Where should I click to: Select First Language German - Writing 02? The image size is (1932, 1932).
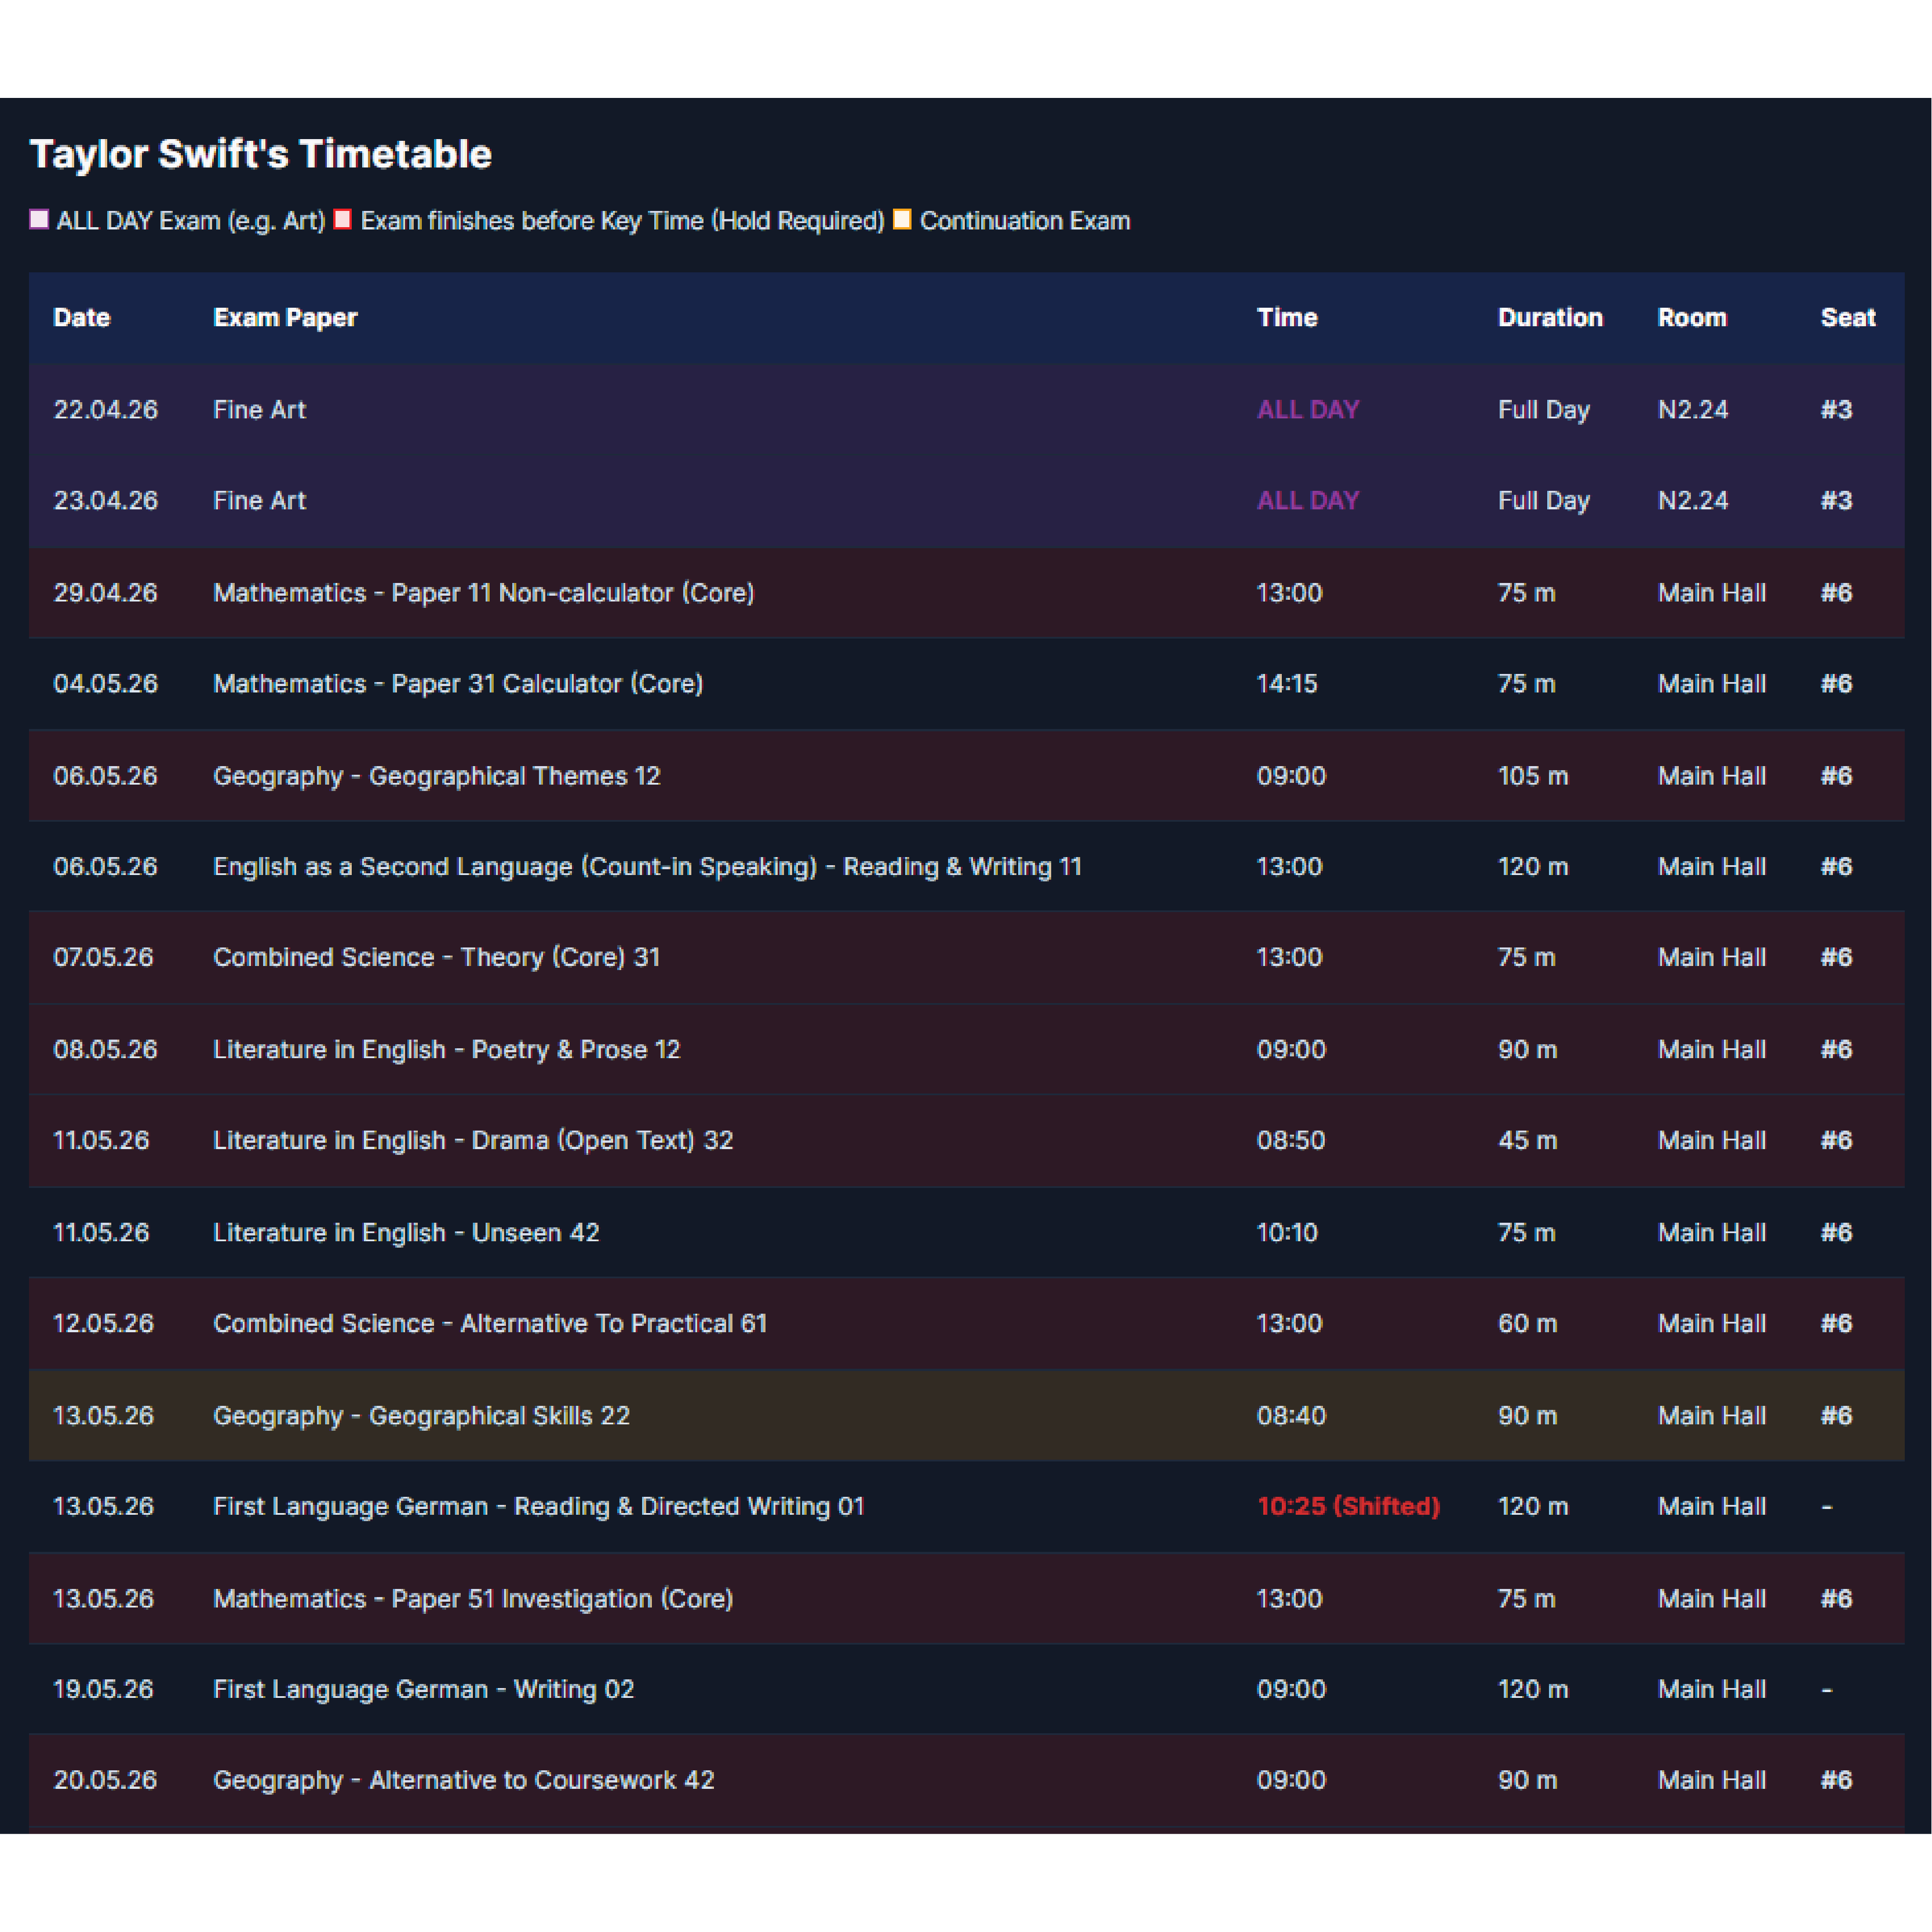click(x=424, y=1690)
